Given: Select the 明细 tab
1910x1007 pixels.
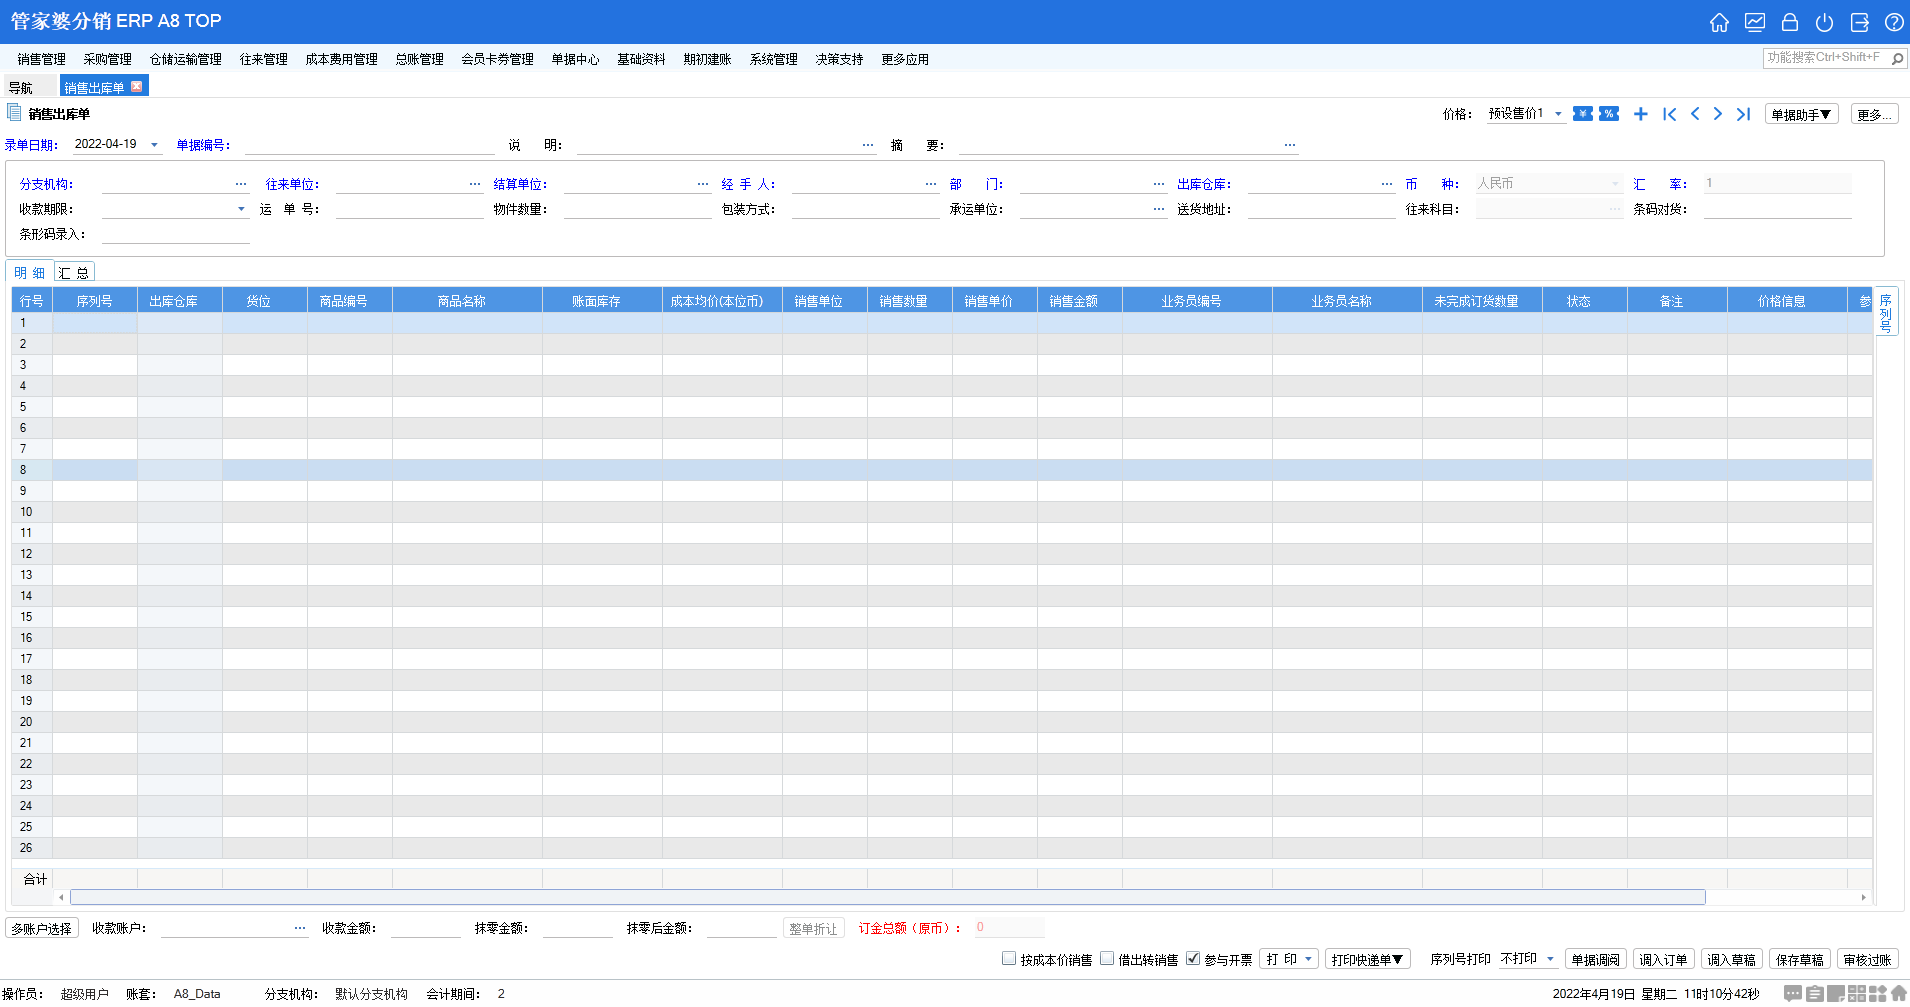Looking at the screenshot, I should coord(30,272).
